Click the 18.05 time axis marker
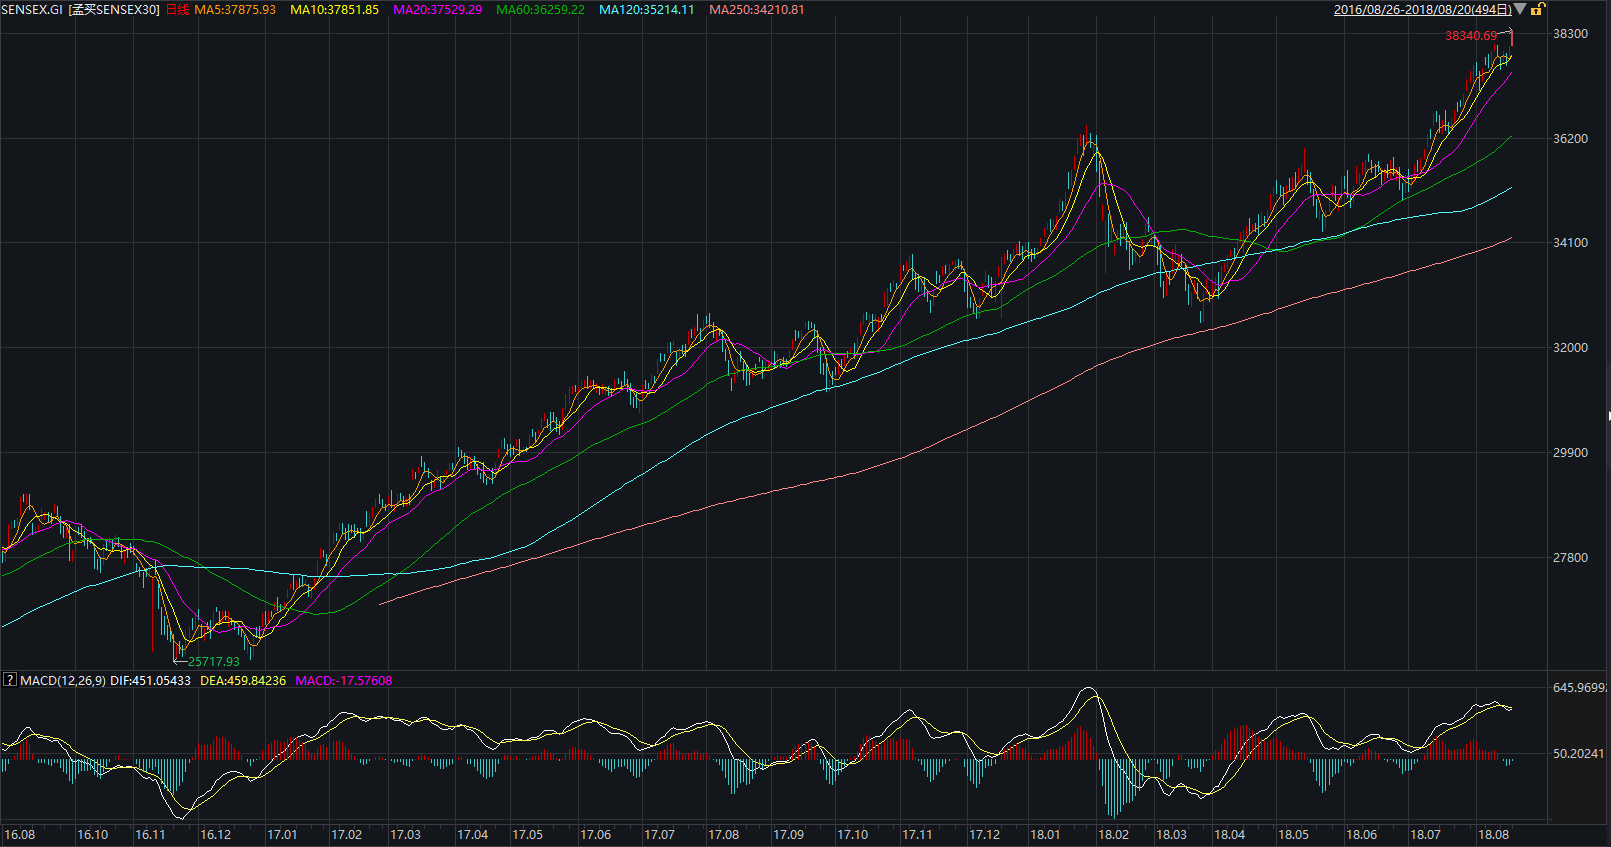The image size is (1611, 847). [x=1294, y=835]
